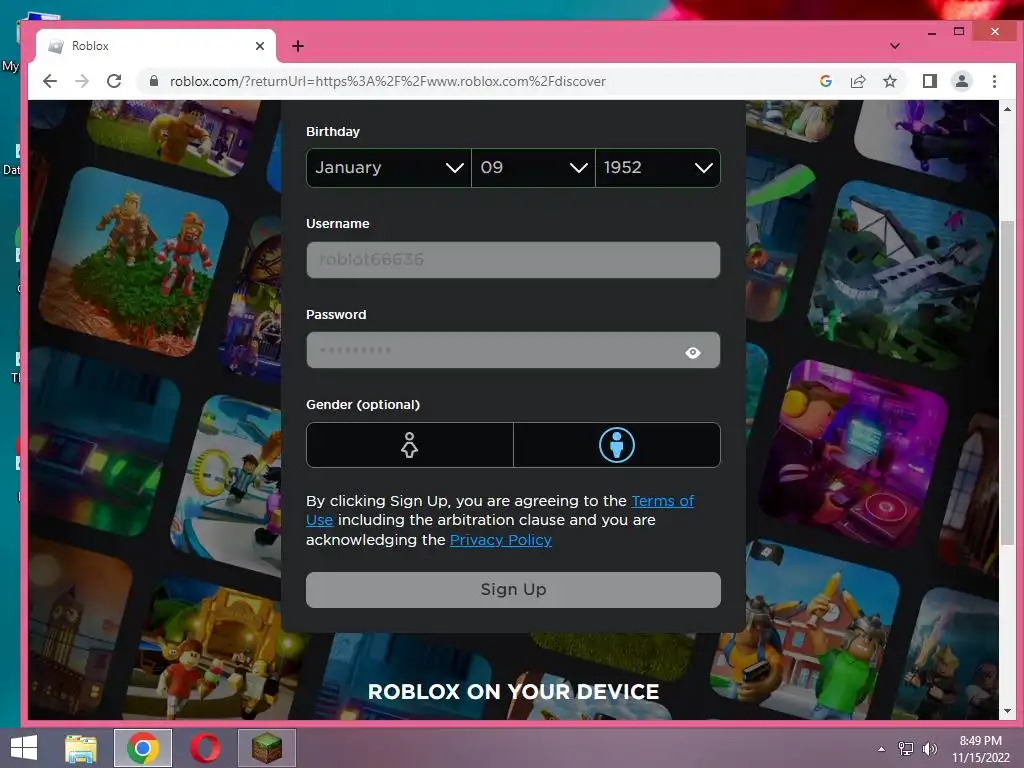Open the Chrome profile avatar
Viewport: 1024px width, 768px height.
[961, 81]
